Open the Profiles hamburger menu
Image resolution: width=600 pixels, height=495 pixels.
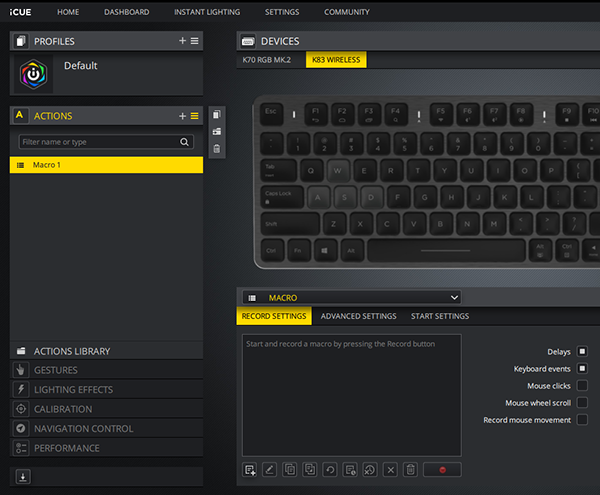[x=195, y=41]
